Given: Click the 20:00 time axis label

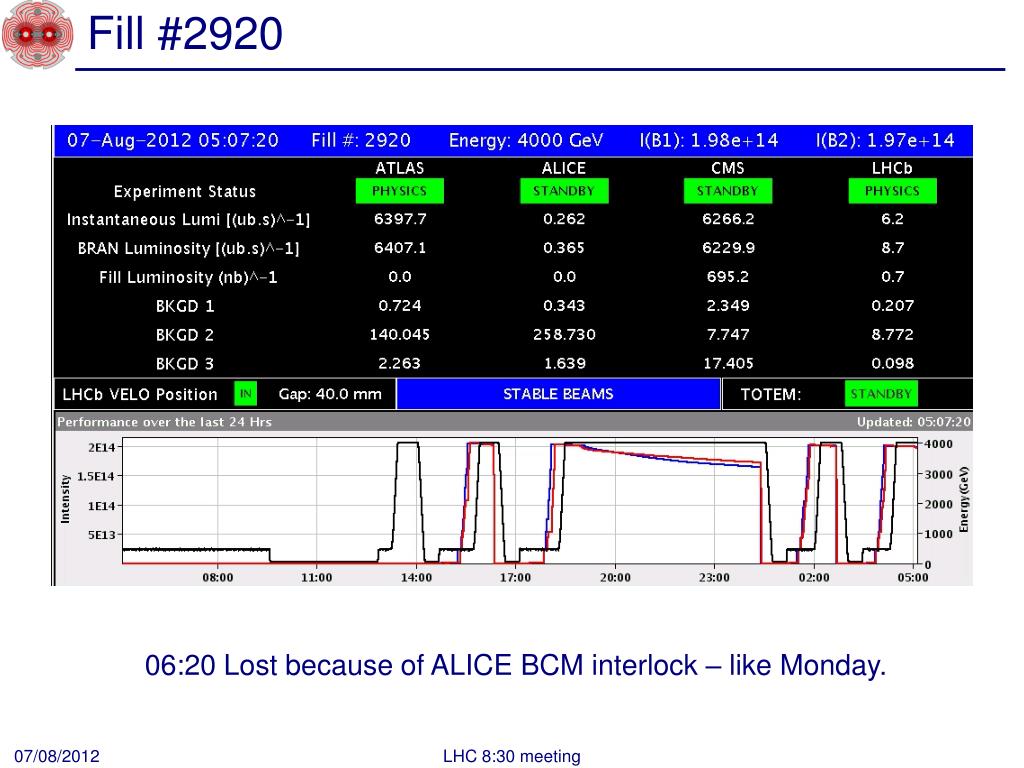Looking at the screenshot, I should click(x=615, y=577).
